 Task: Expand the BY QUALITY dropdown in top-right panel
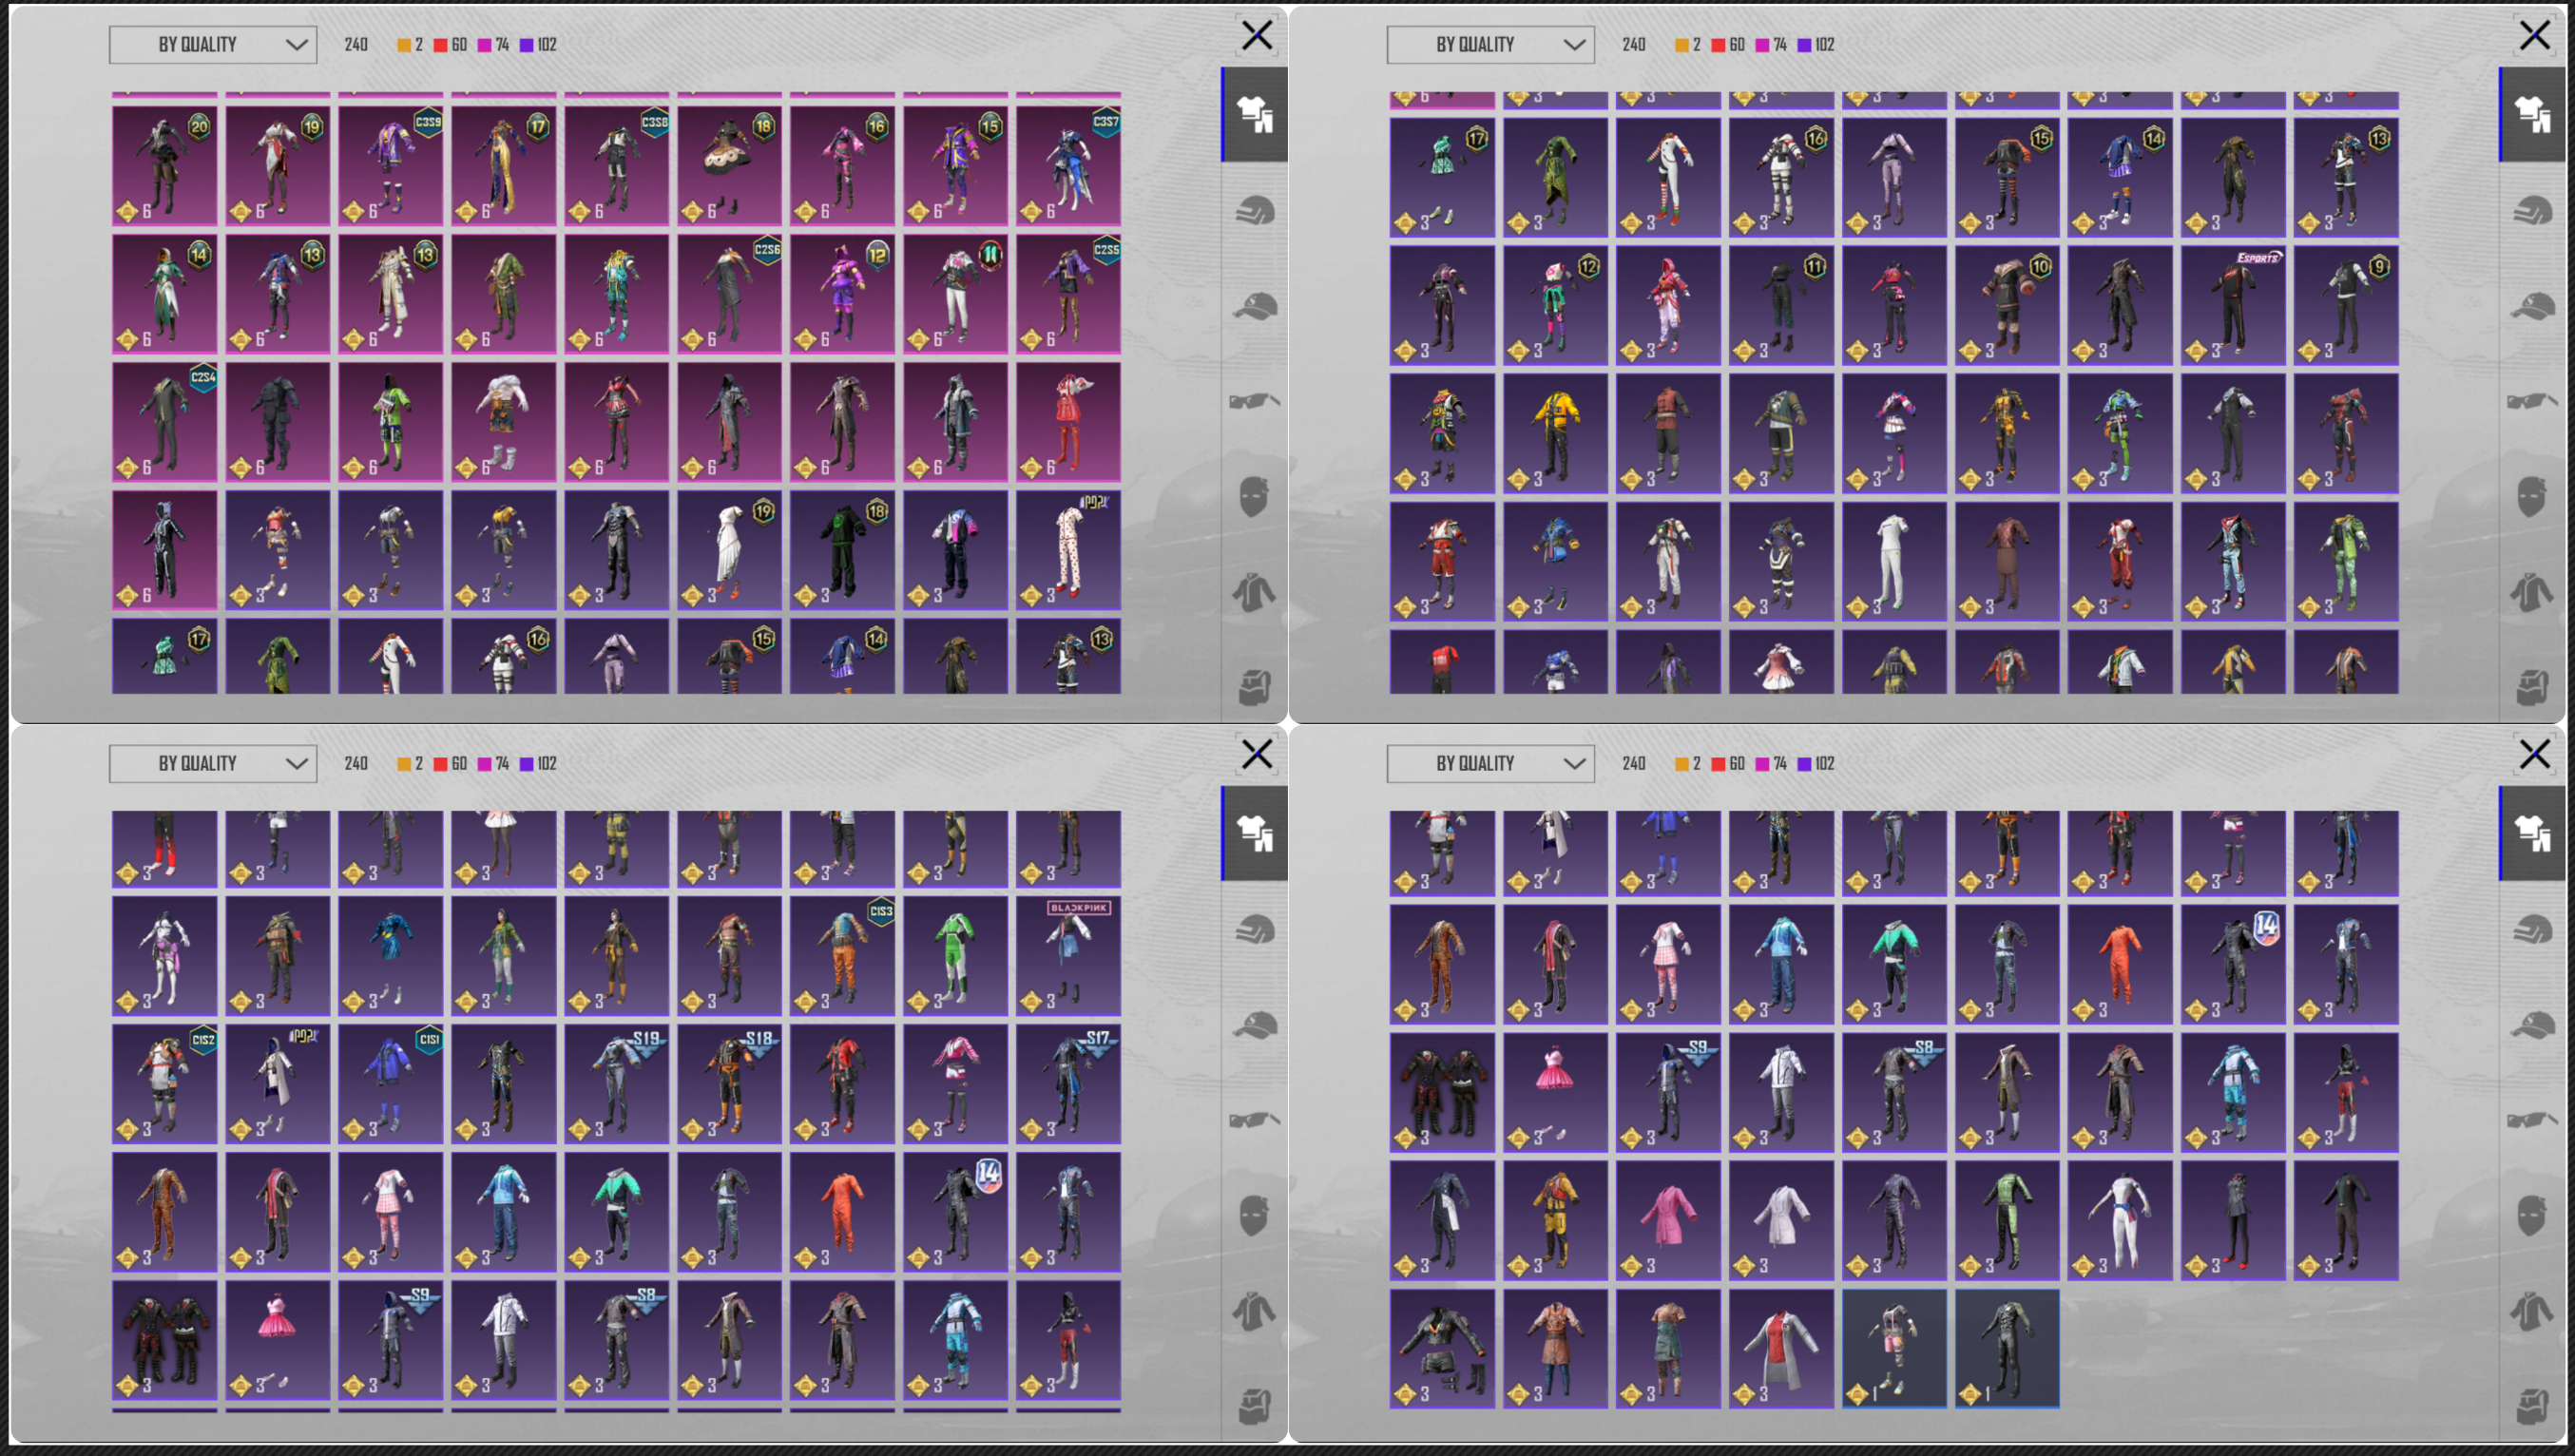1491,45
